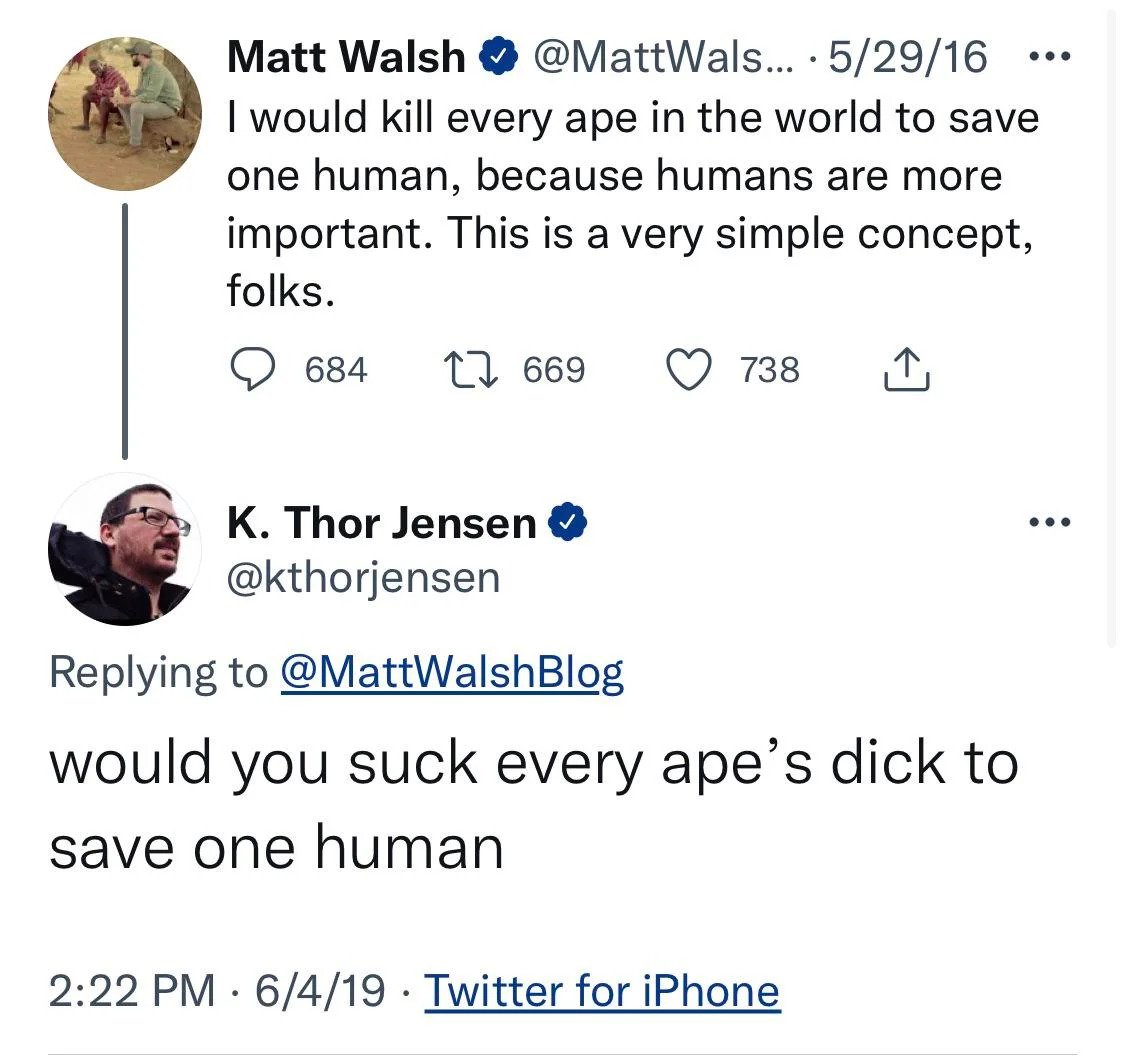Click the @kthorjensen handle

pos(363,577)
